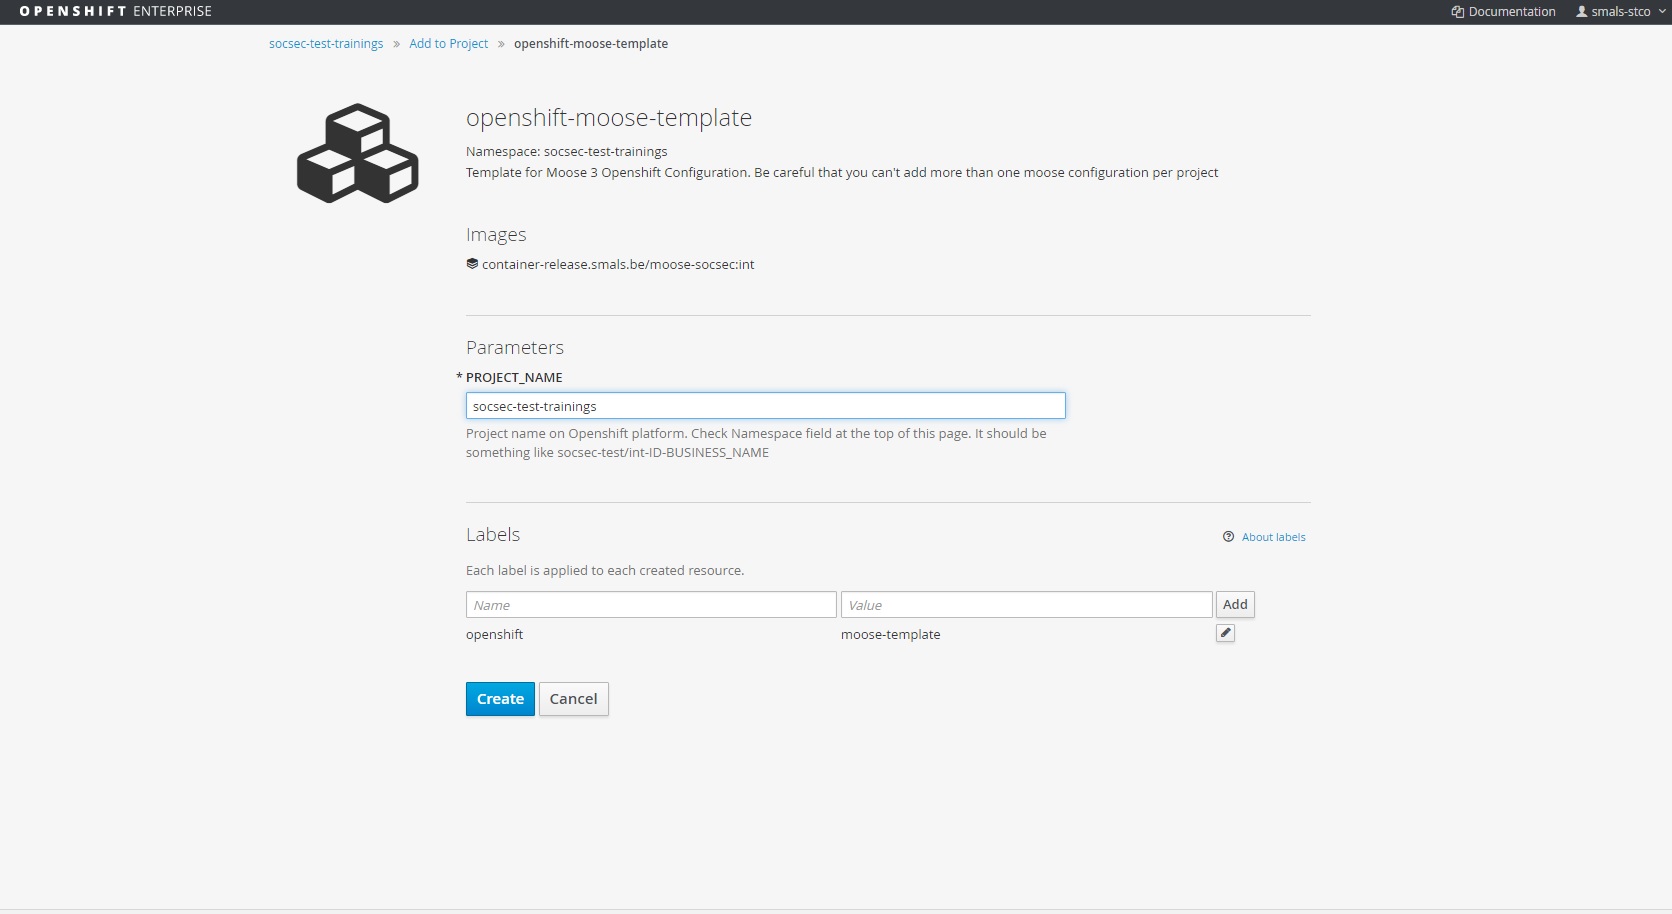Image resolution: width=1672 pixels, height=914 pixels.
Task: Click the label Value input field
Action: (1026, 605)
